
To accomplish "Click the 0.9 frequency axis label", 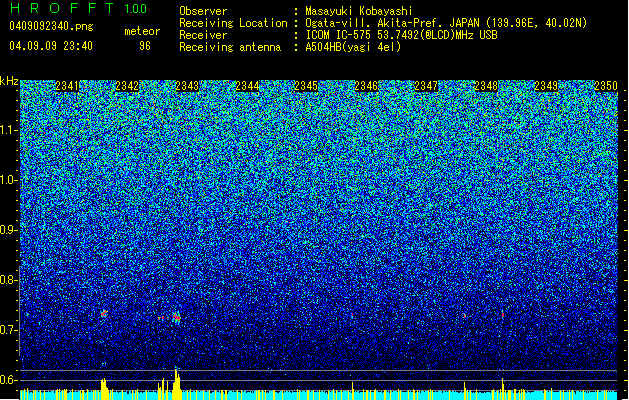I will tap(9, 230).
